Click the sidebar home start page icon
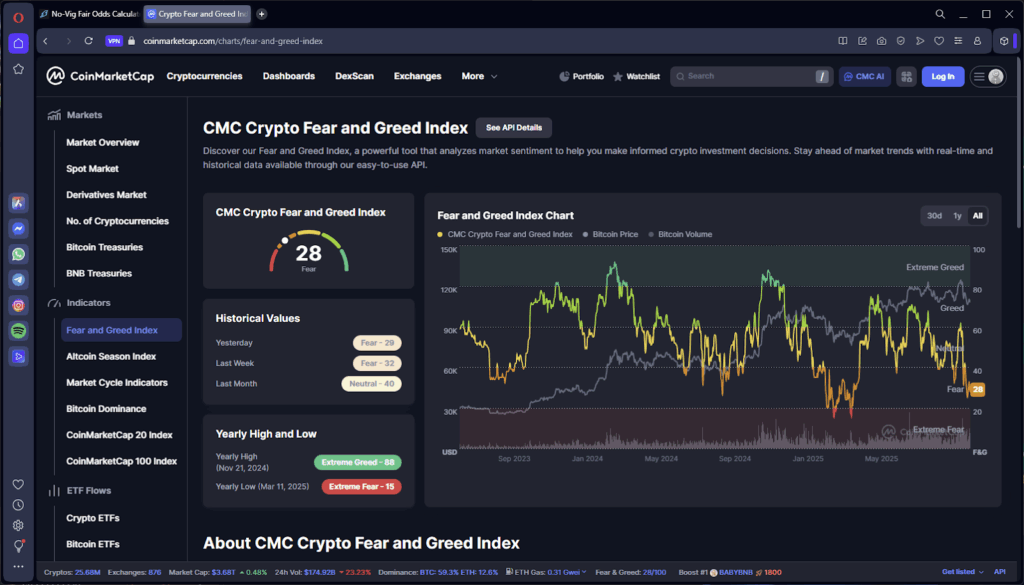This screenshot has width=1024, height=585. [18, 43]
